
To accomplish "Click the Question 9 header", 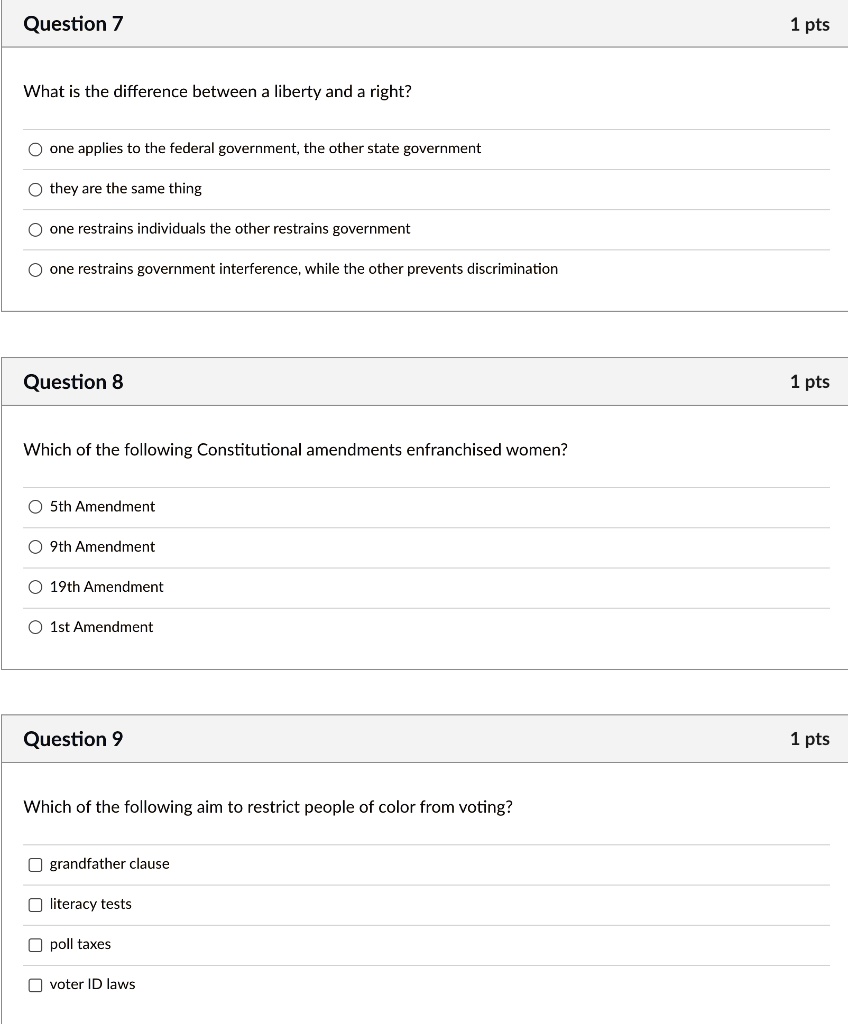I will (x=73, y=738).
